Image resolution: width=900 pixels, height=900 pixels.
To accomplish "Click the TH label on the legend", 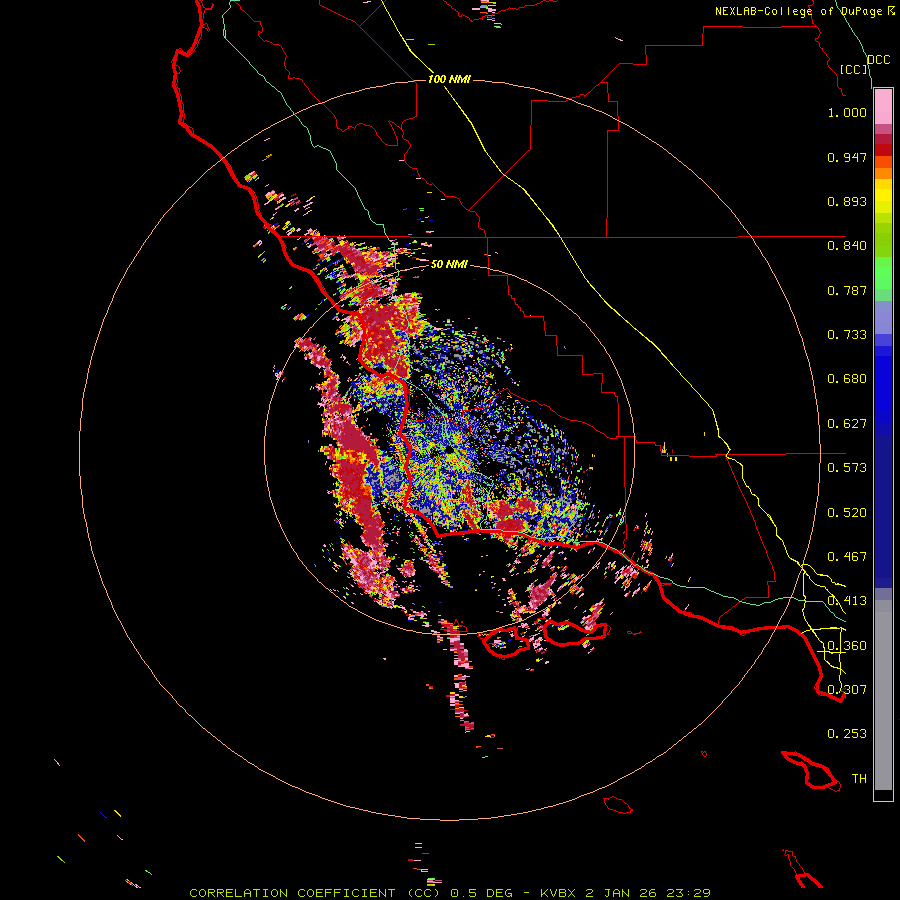I will pyautogui.click(x=859, y=779).
